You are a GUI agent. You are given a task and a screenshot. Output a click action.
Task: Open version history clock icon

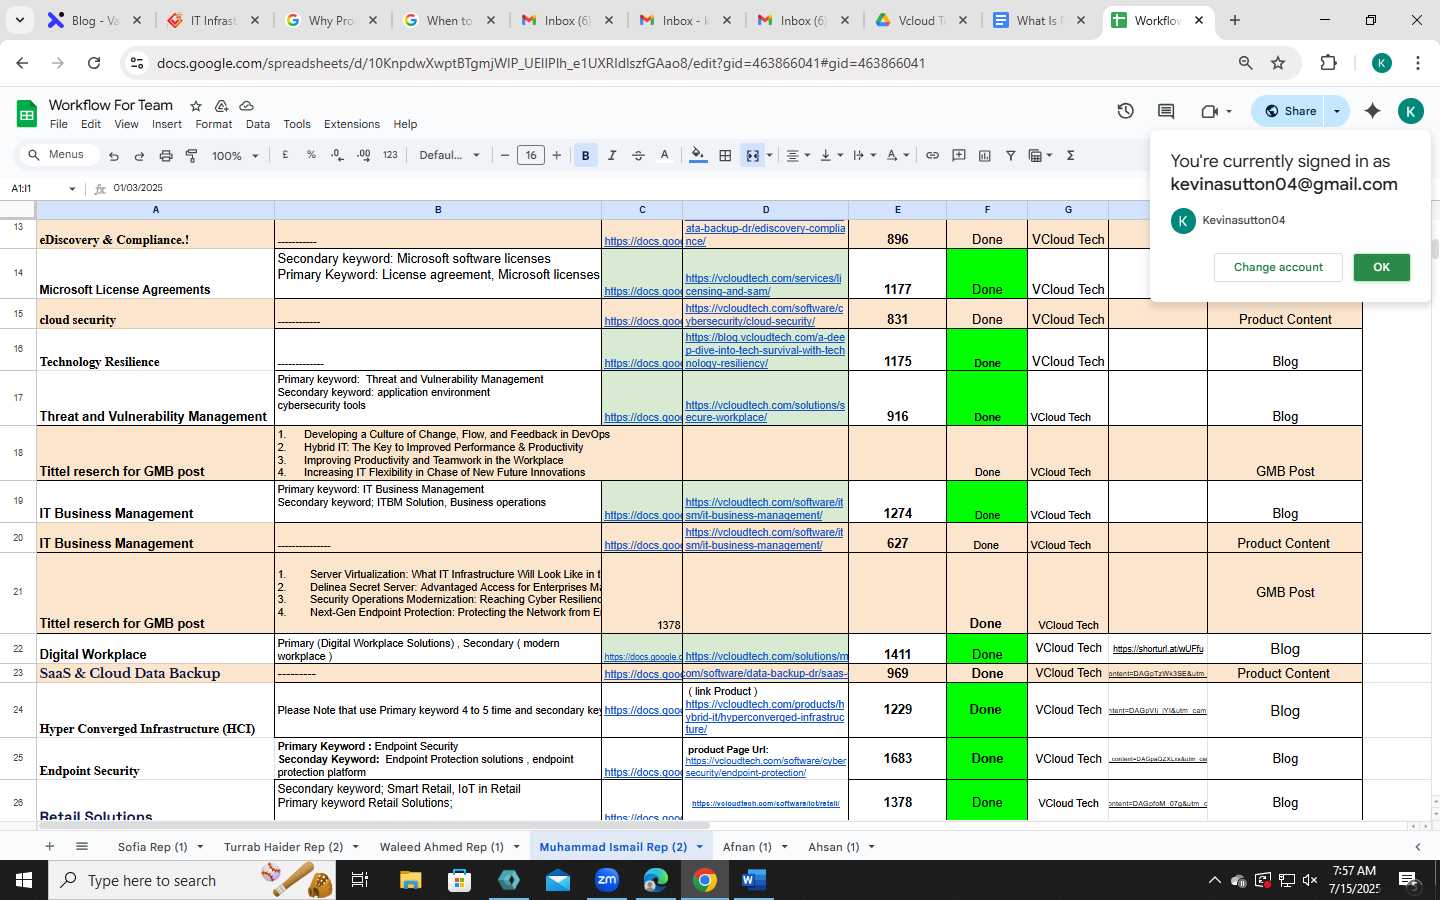click(x=1125, y=111)
